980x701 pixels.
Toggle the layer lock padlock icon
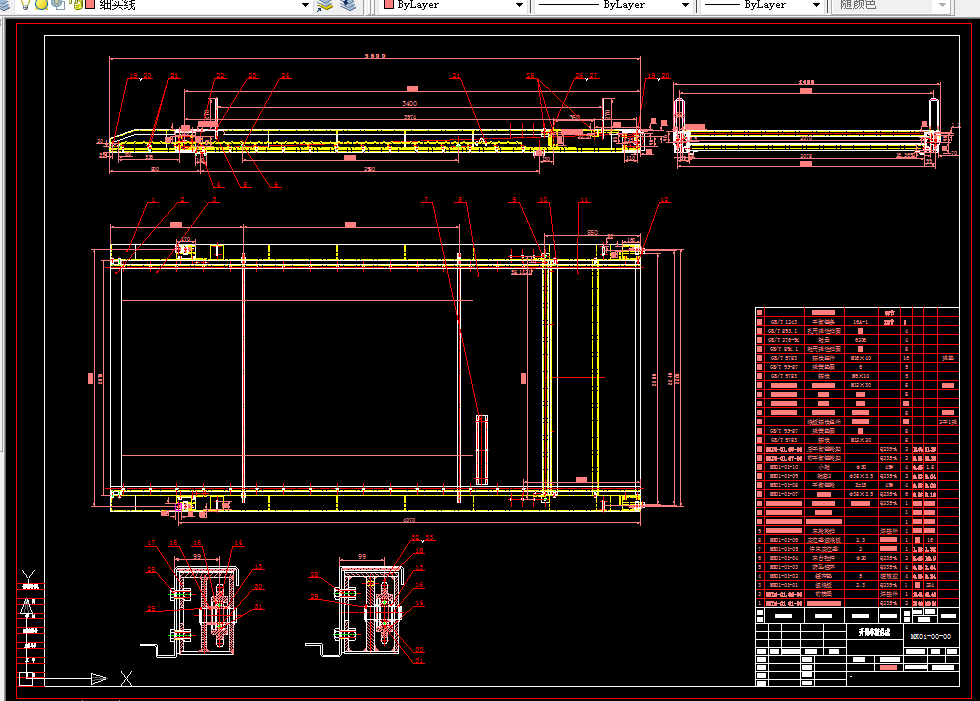tap(78, 4)
